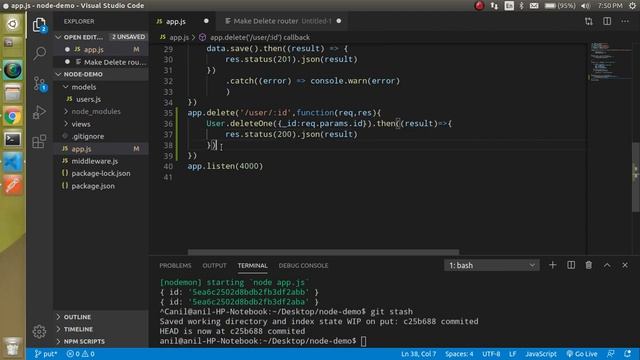Create a new terminal with plus icon

coord(552,265)
